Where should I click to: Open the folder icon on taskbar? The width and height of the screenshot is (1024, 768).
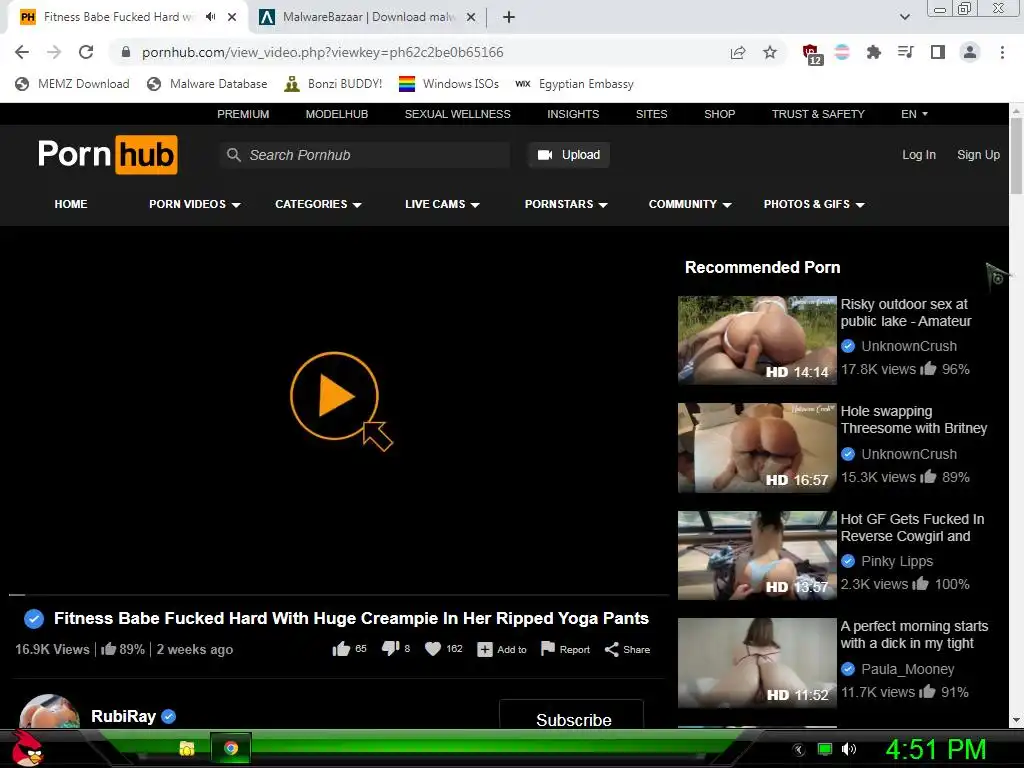point(187,748)
